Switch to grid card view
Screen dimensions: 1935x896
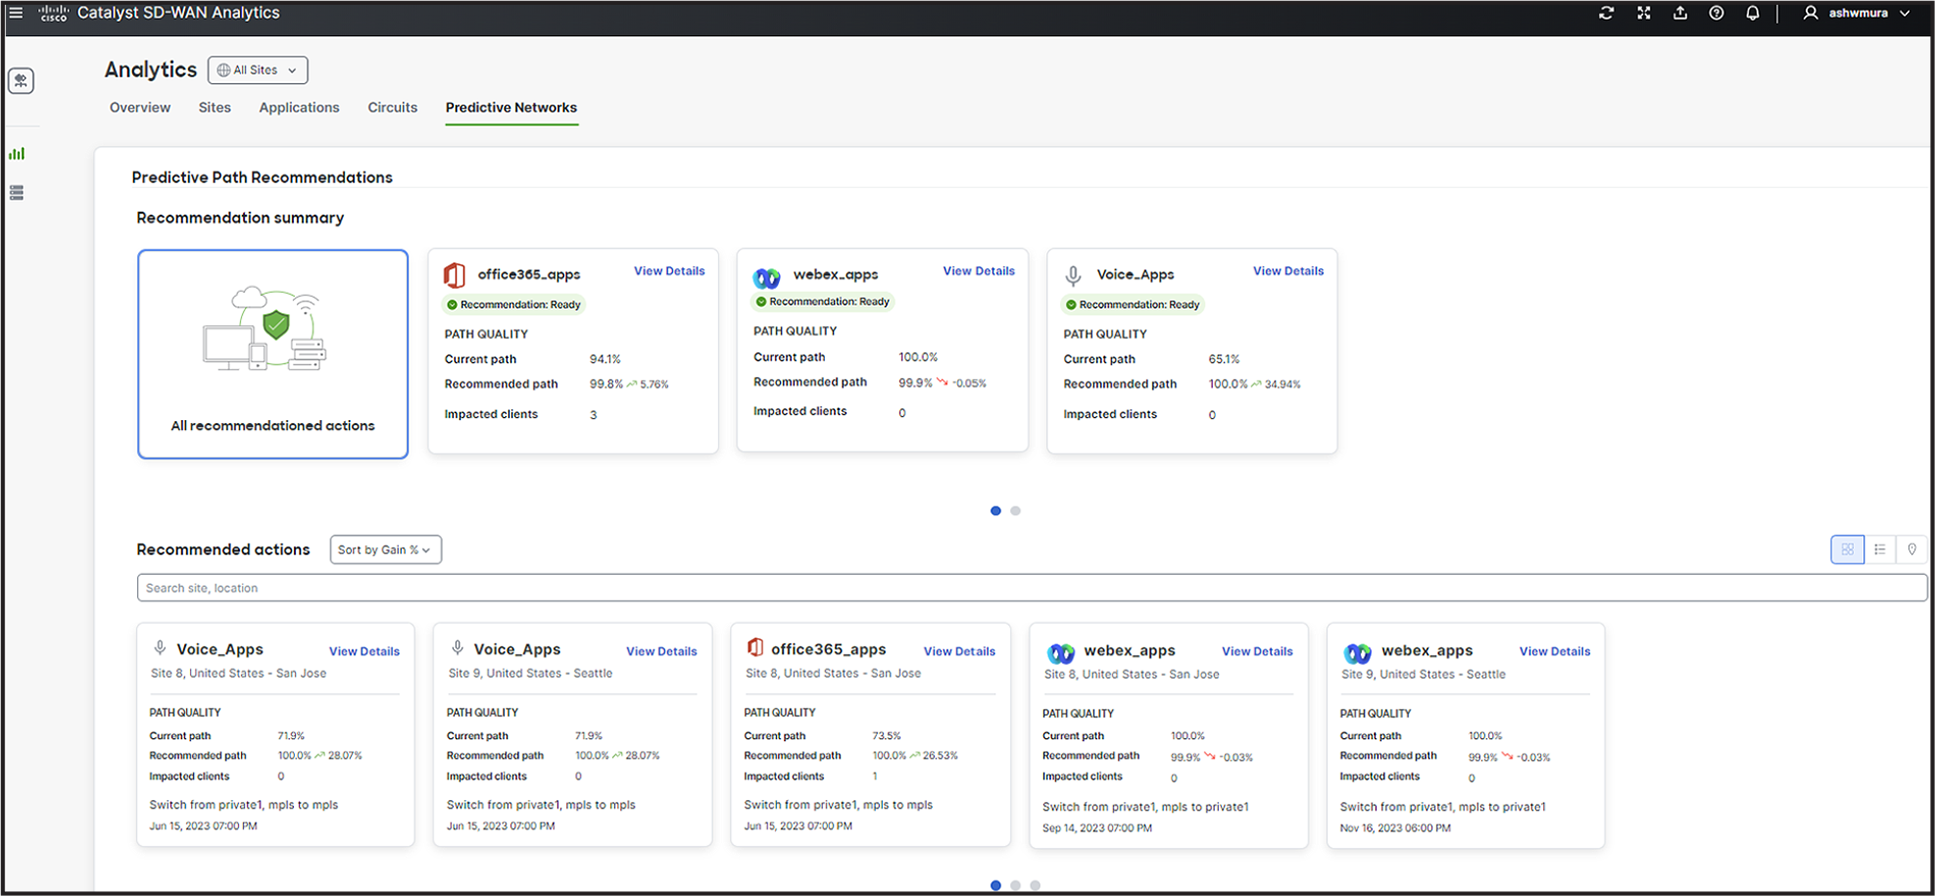[x=1847, y=549]
